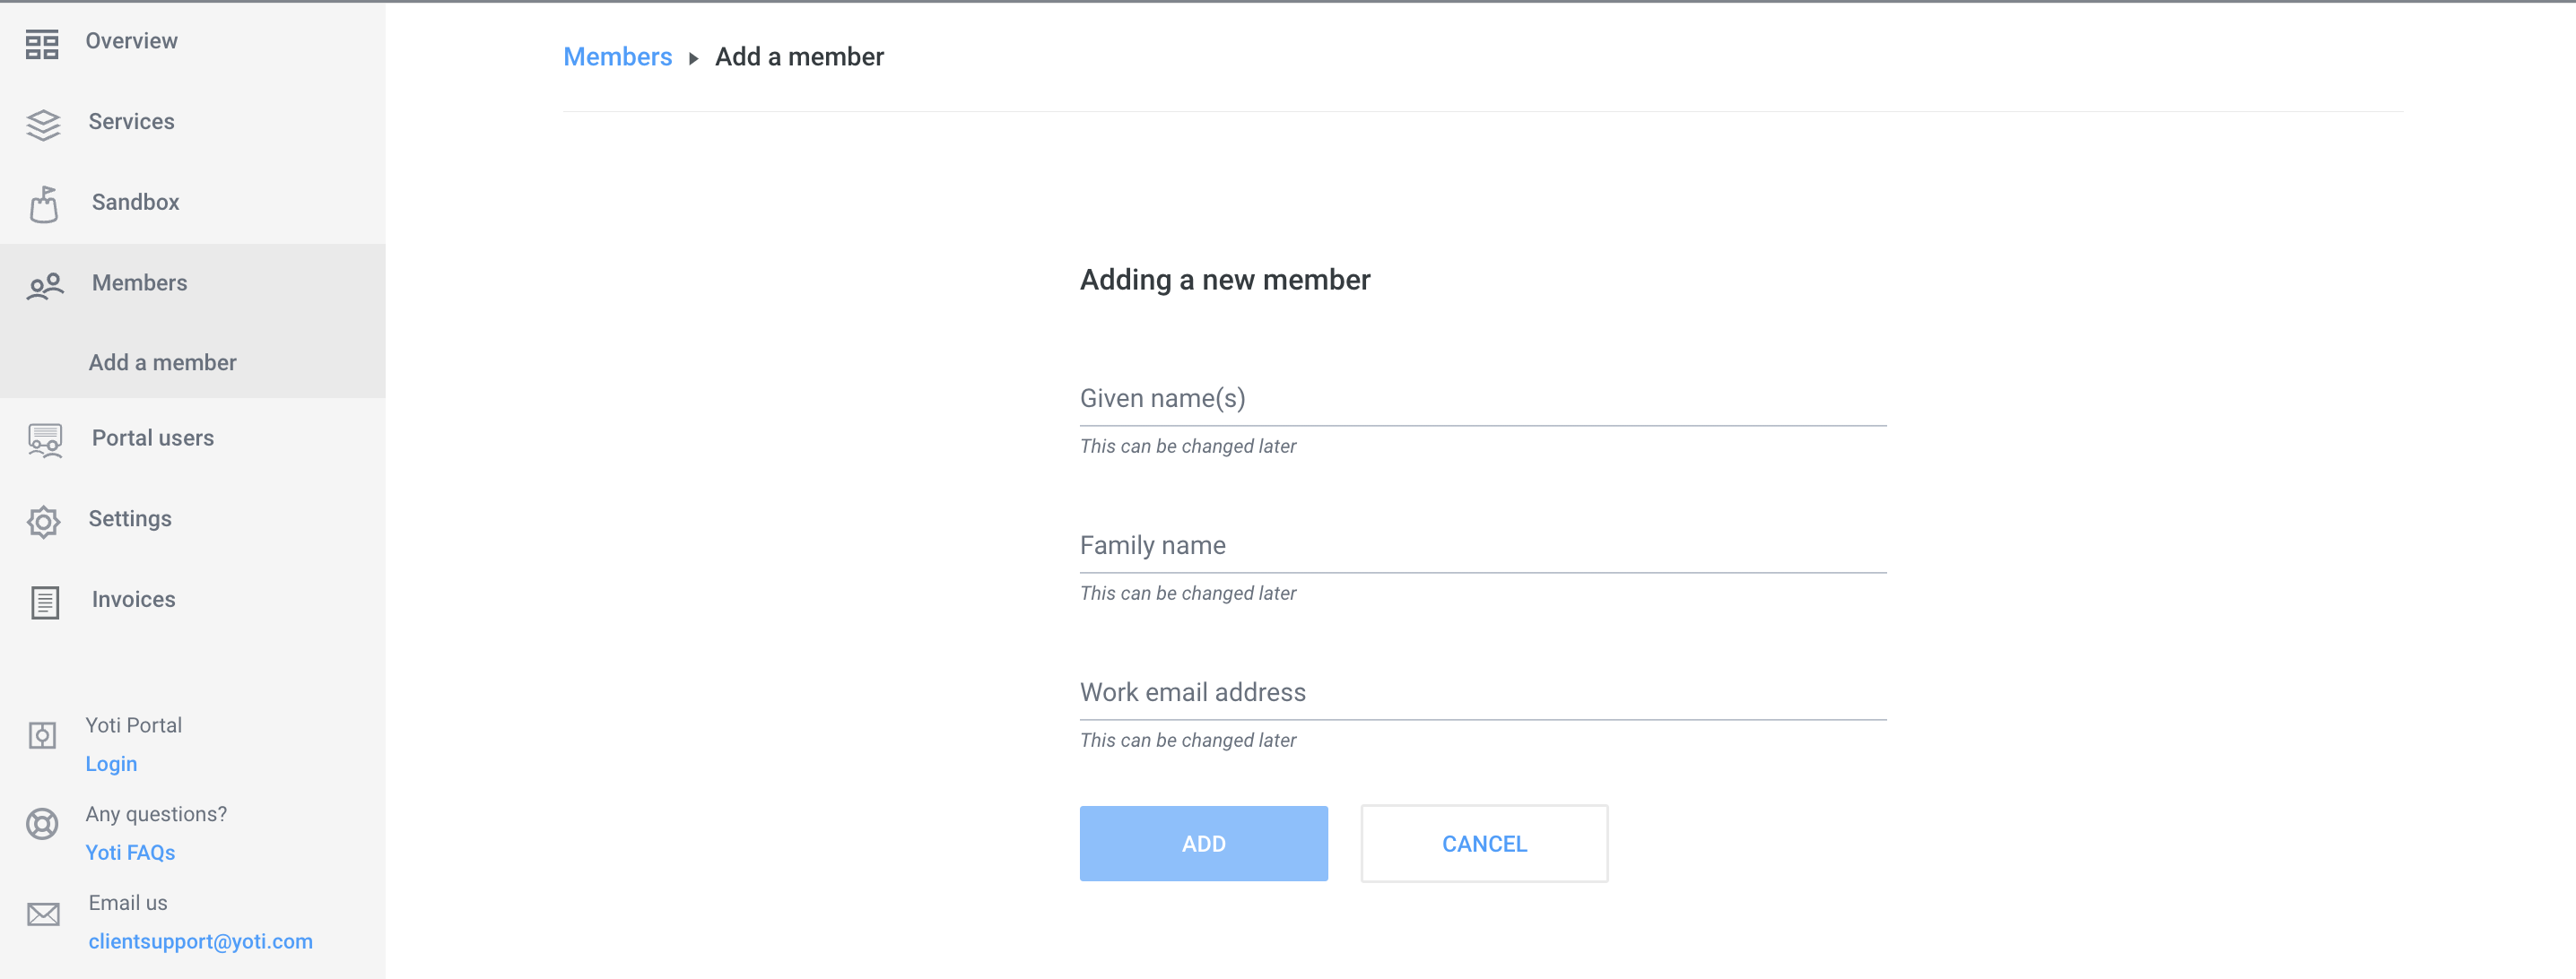Focus the Given name(s) field
Screen dimensions: 2576x979
(x=1483, y=399)
